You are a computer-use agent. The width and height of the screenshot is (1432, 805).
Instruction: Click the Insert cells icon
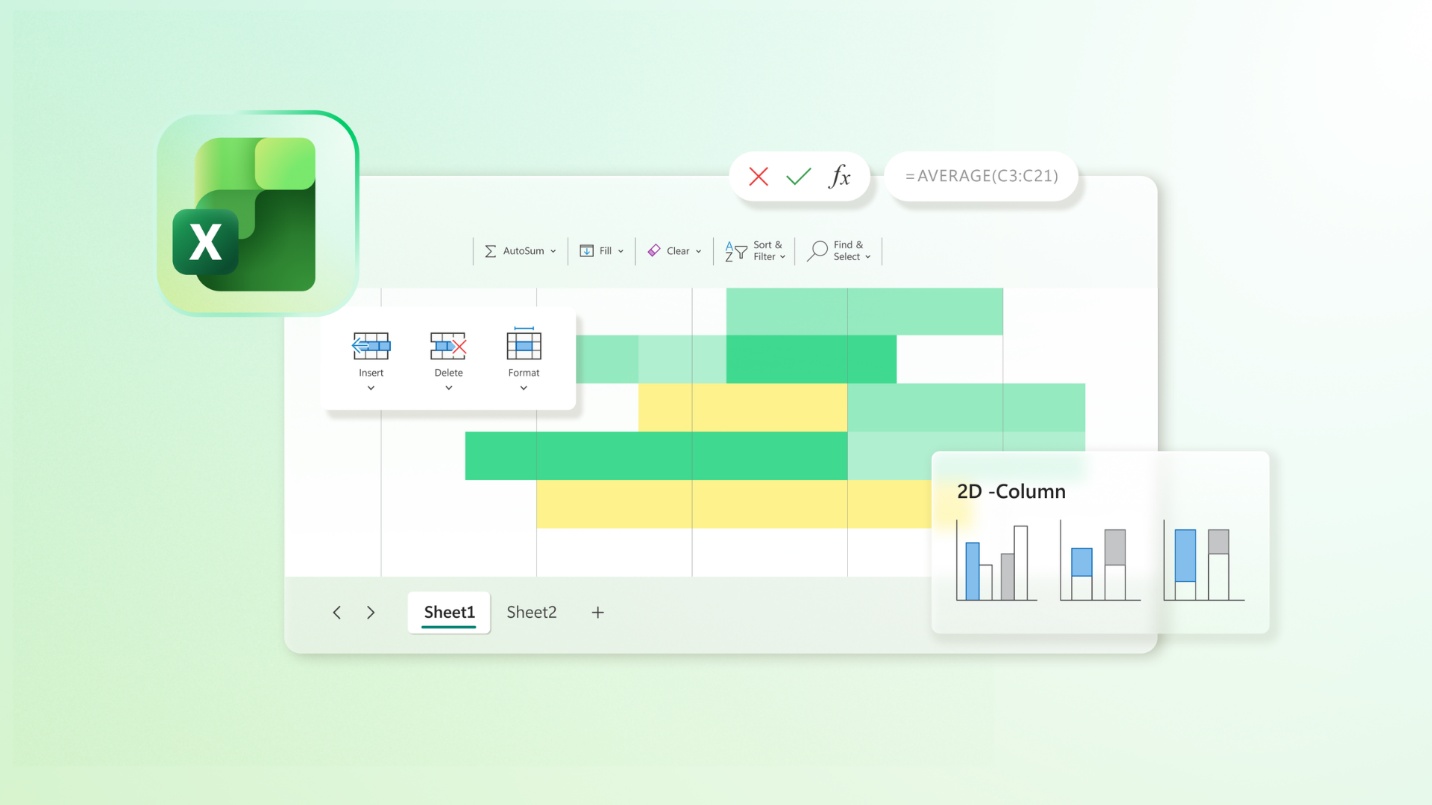(371, 346)
